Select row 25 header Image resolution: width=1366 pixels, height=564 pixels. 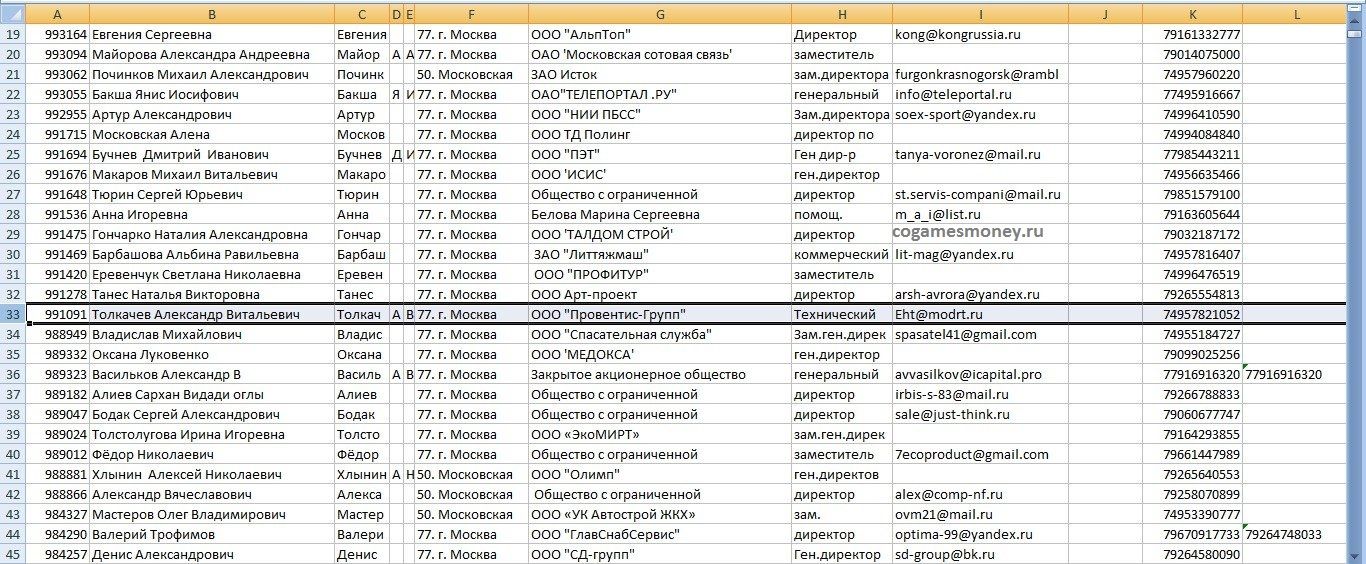12,154
